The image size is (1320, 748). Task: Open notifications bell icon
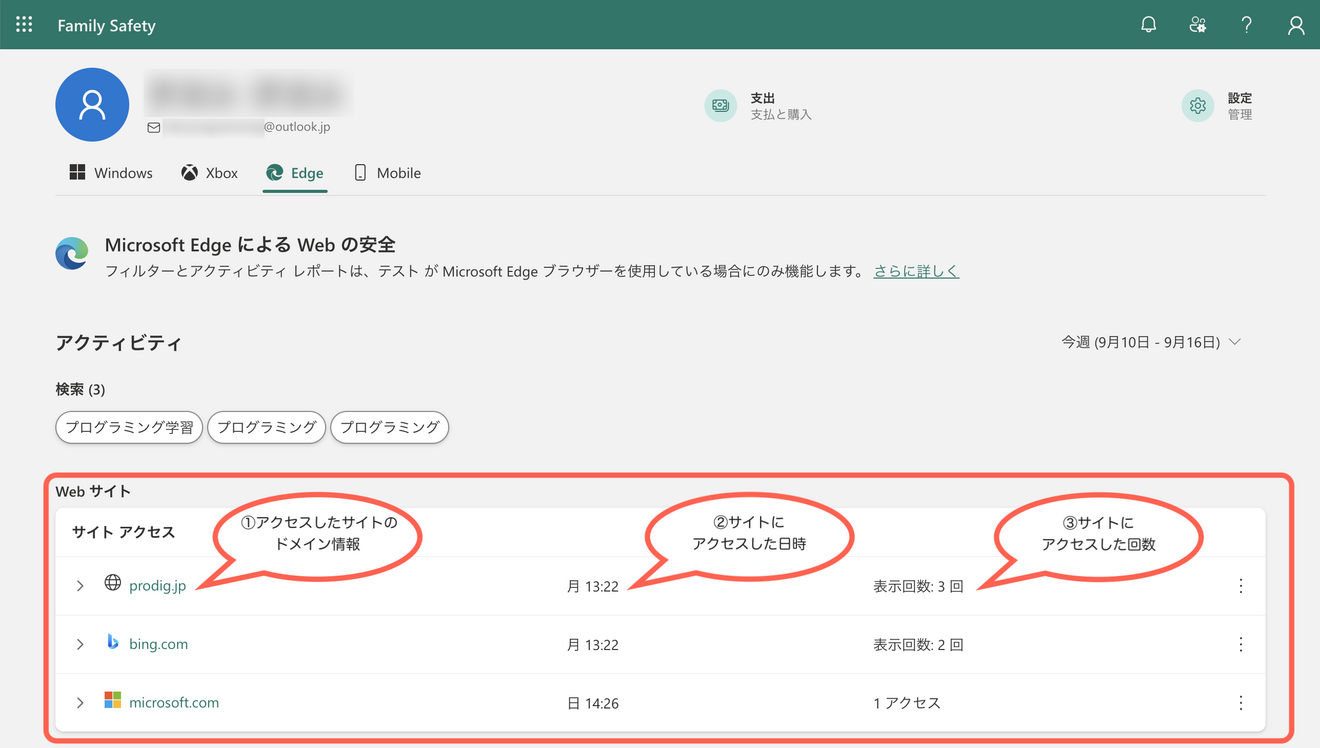click(1149, 25)
